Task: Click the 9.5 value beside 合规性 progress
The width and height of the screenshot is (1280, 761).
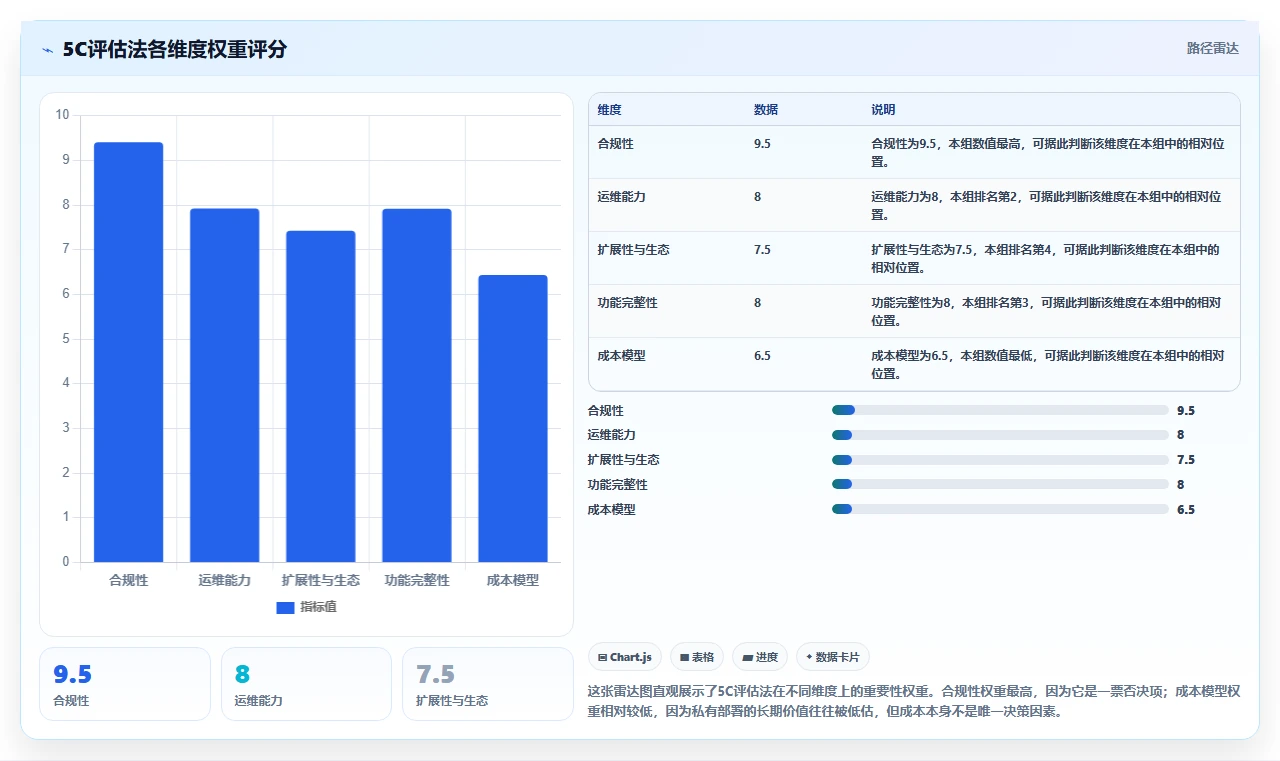Action: (x=1186, y=410)
